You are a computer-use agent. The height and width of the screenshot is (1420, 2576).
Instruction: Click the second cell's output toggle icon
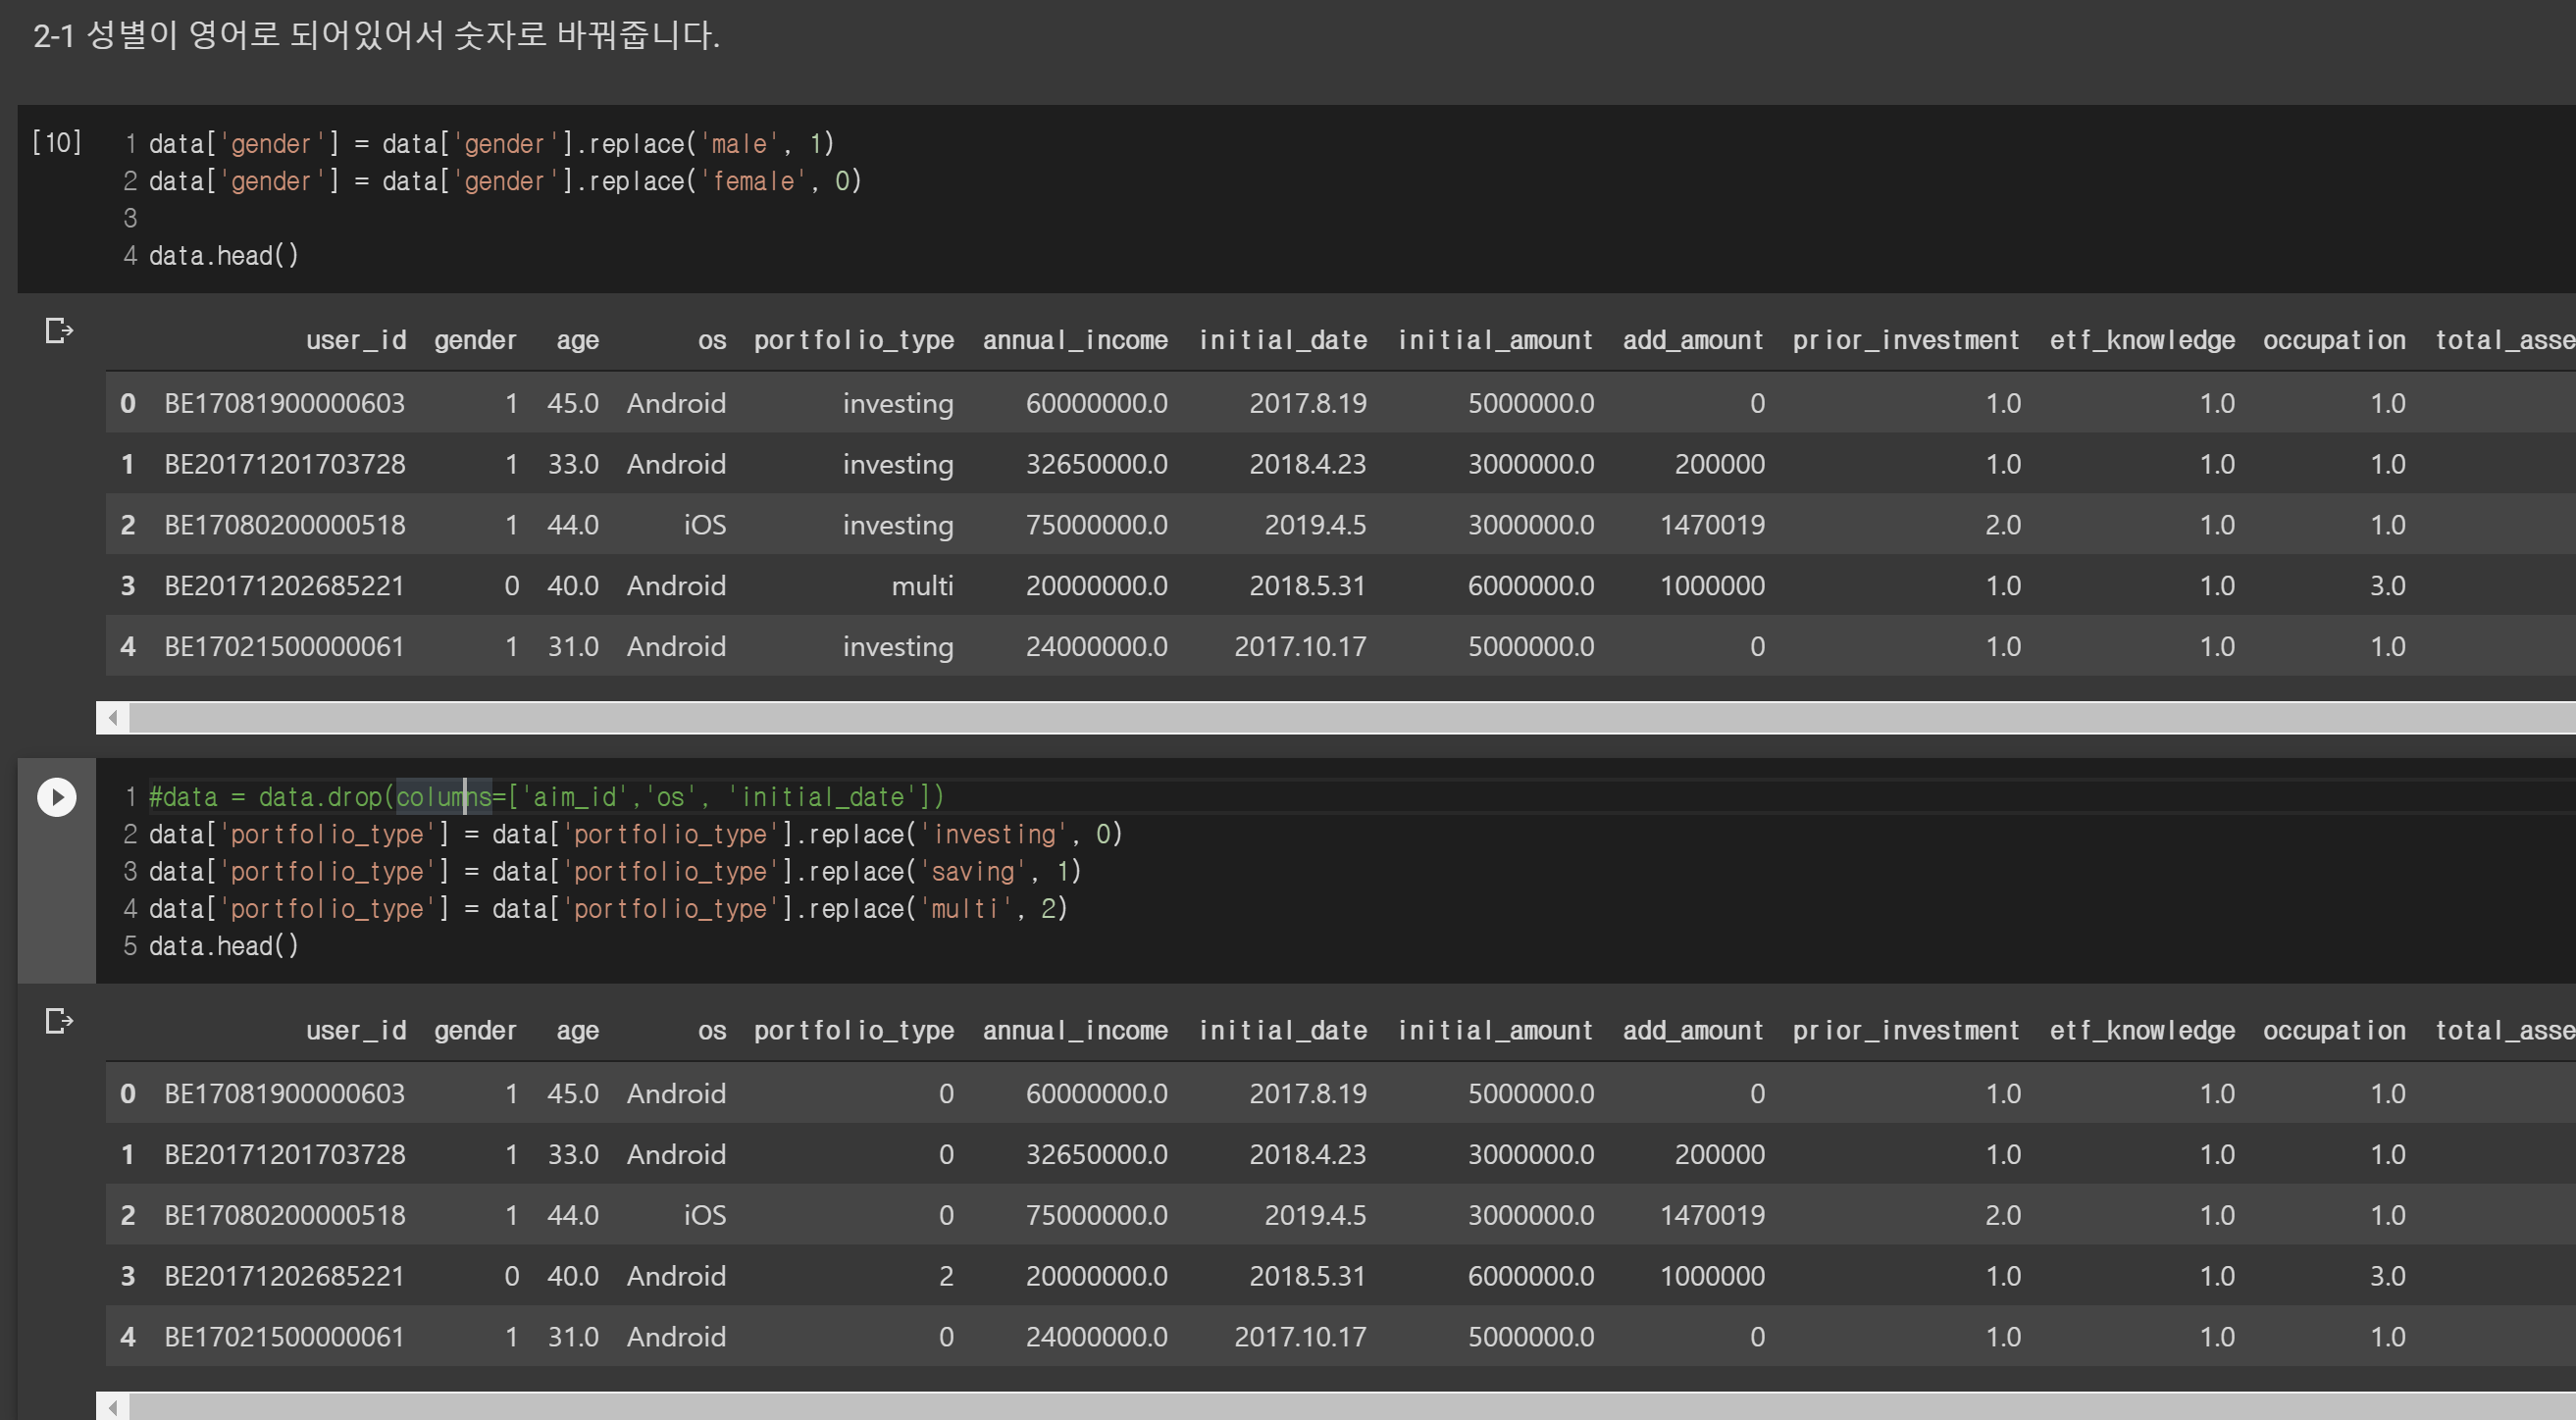click(59, 1021)
